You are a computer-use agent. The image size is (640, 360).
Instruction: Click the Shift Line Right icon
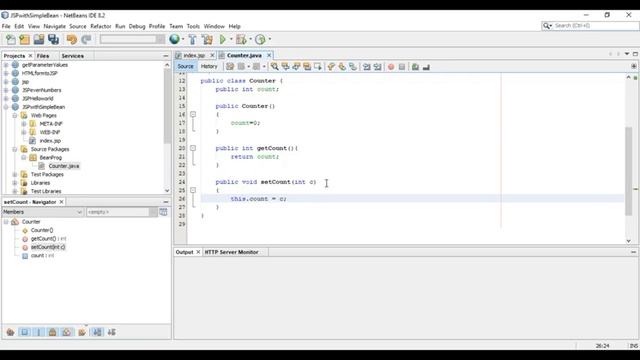coord(377,67)
